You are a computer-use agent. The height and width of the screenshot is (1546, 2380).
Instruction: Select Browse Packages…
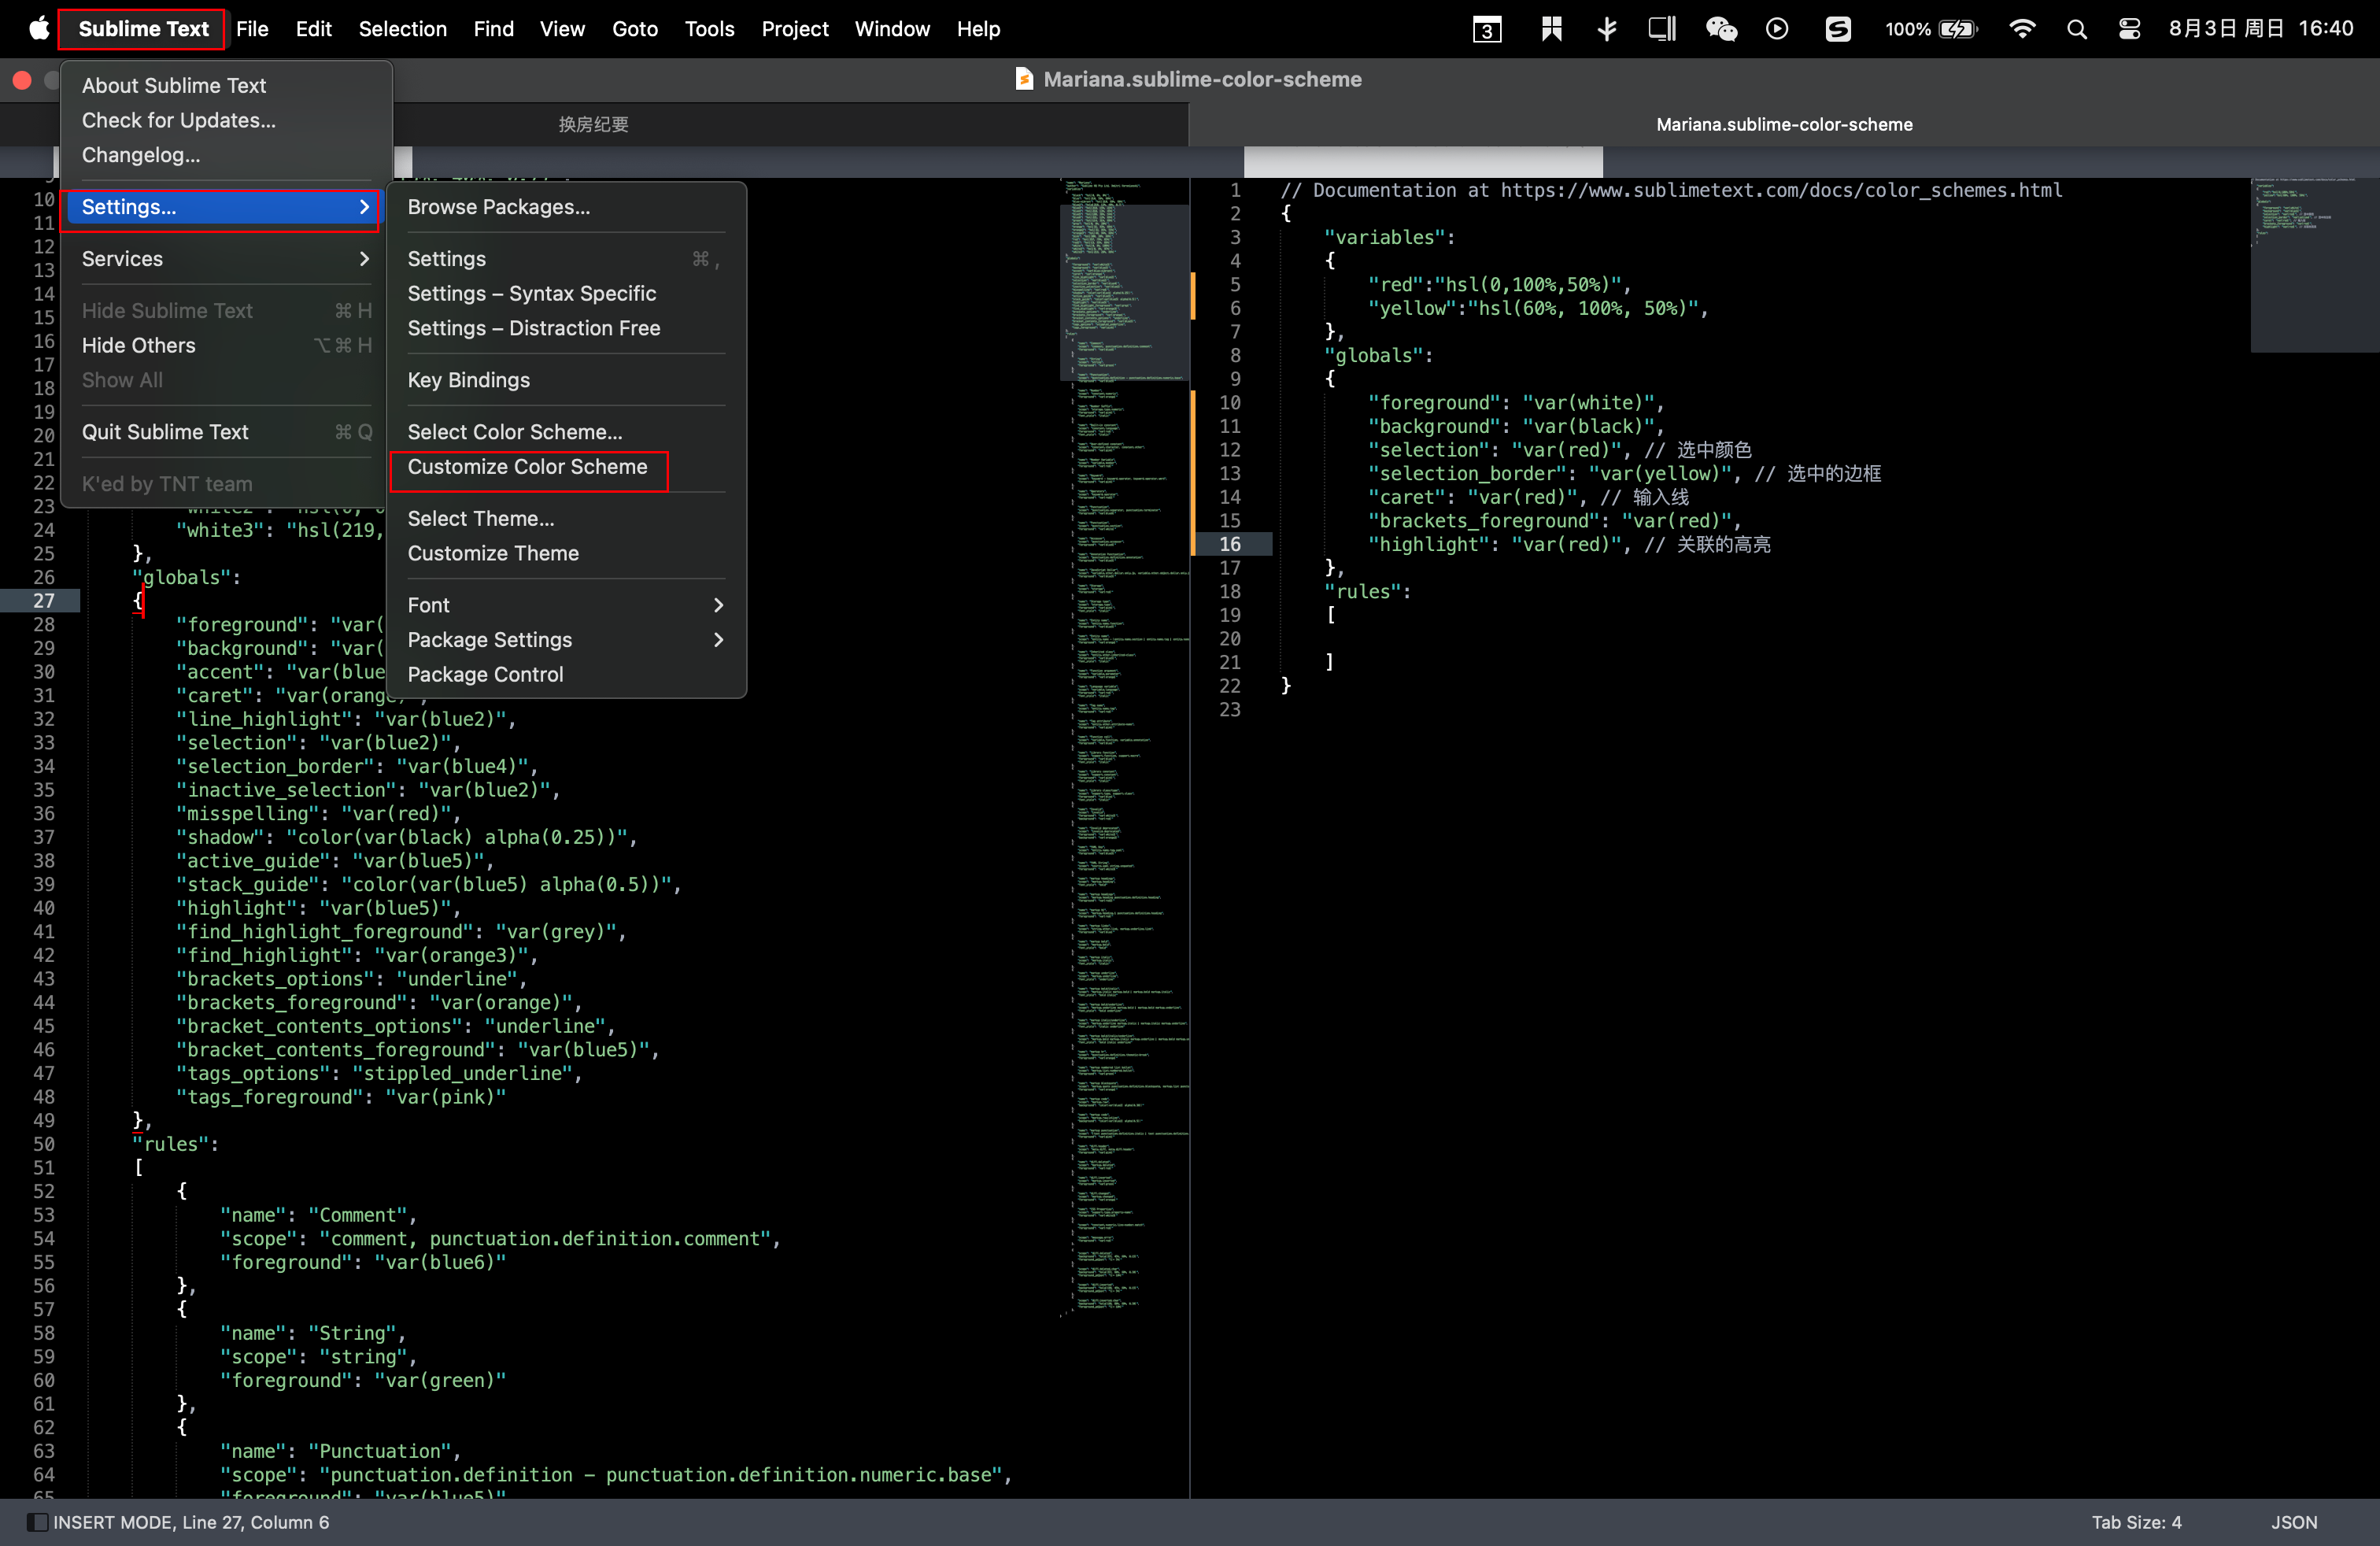click(566, 207)
